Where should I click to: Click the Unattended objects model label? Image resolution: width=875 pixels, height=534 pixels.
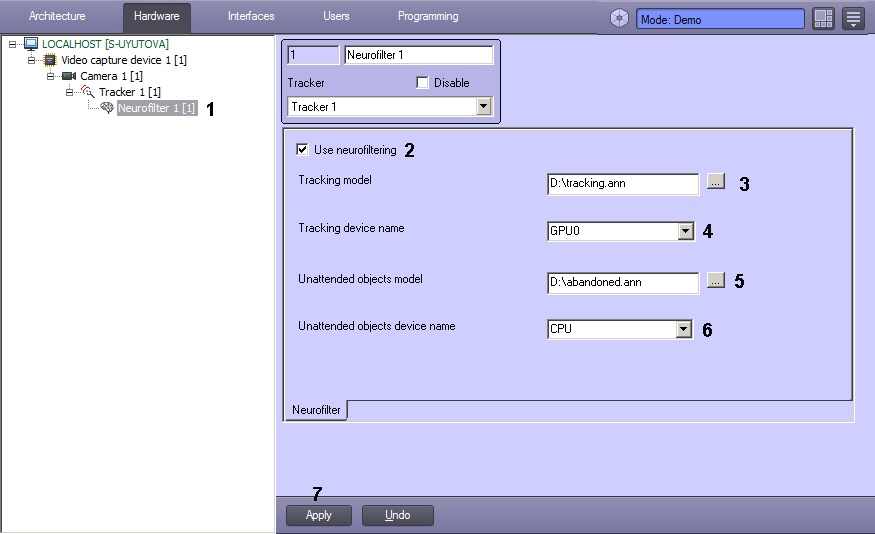[360, 278]
